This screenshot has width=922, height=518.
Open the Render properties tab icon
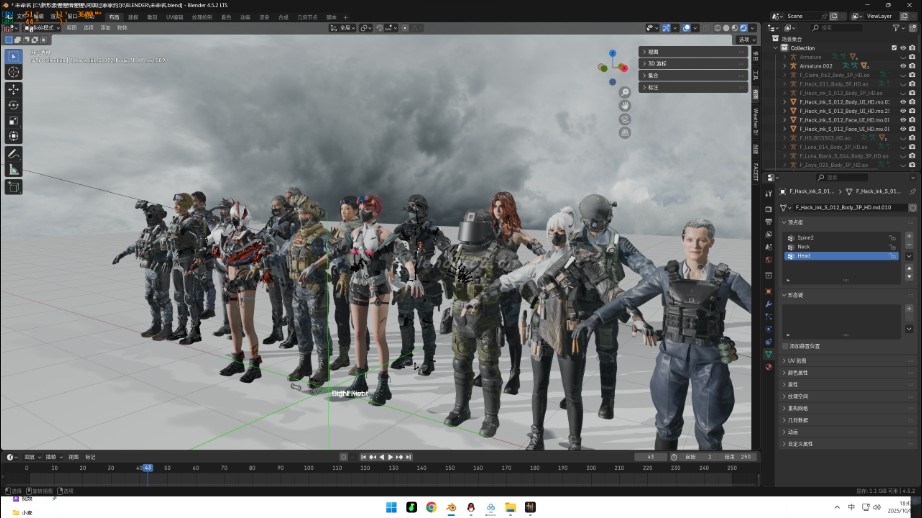(x=769, y=209)
